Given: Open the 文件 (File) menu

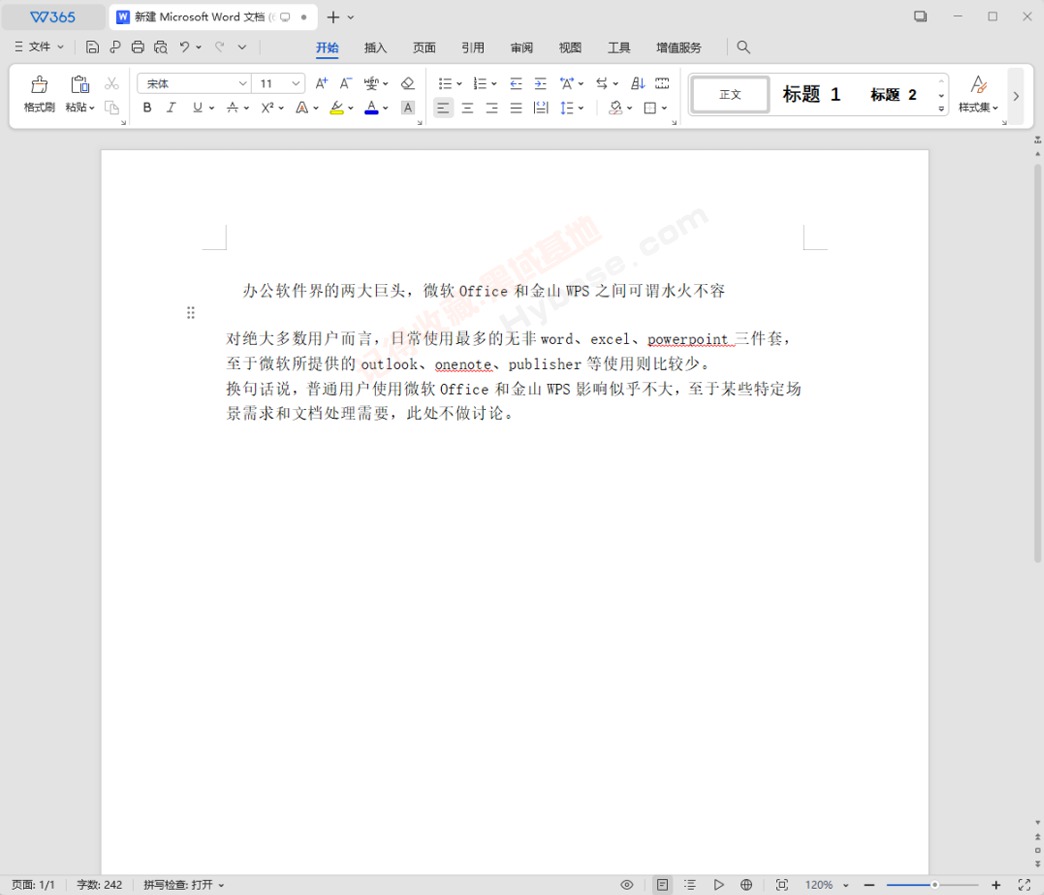Looking at the screenshot, I should (39, 47).
